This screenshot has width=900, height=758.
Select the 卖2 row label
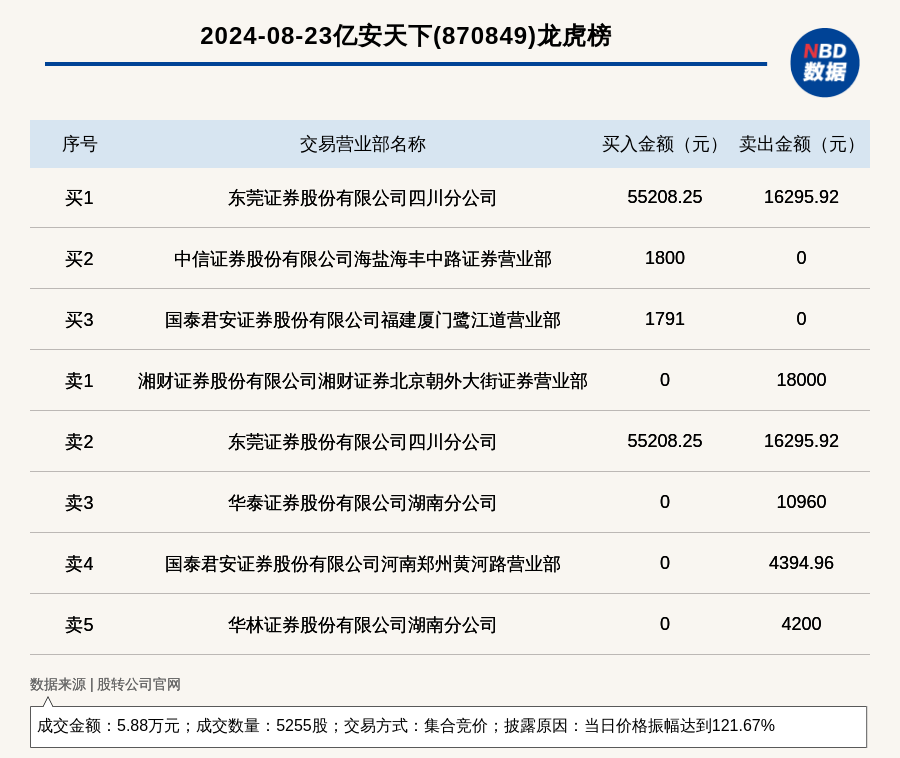tap(79, 442)
